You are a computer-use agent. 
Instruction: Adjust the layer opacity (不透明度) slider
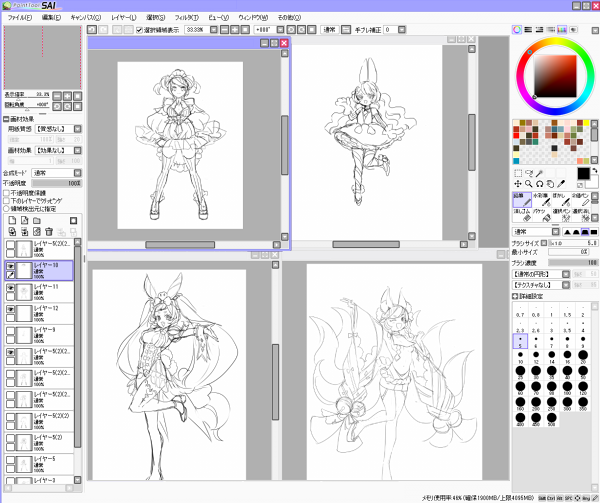tap(57, 183)
